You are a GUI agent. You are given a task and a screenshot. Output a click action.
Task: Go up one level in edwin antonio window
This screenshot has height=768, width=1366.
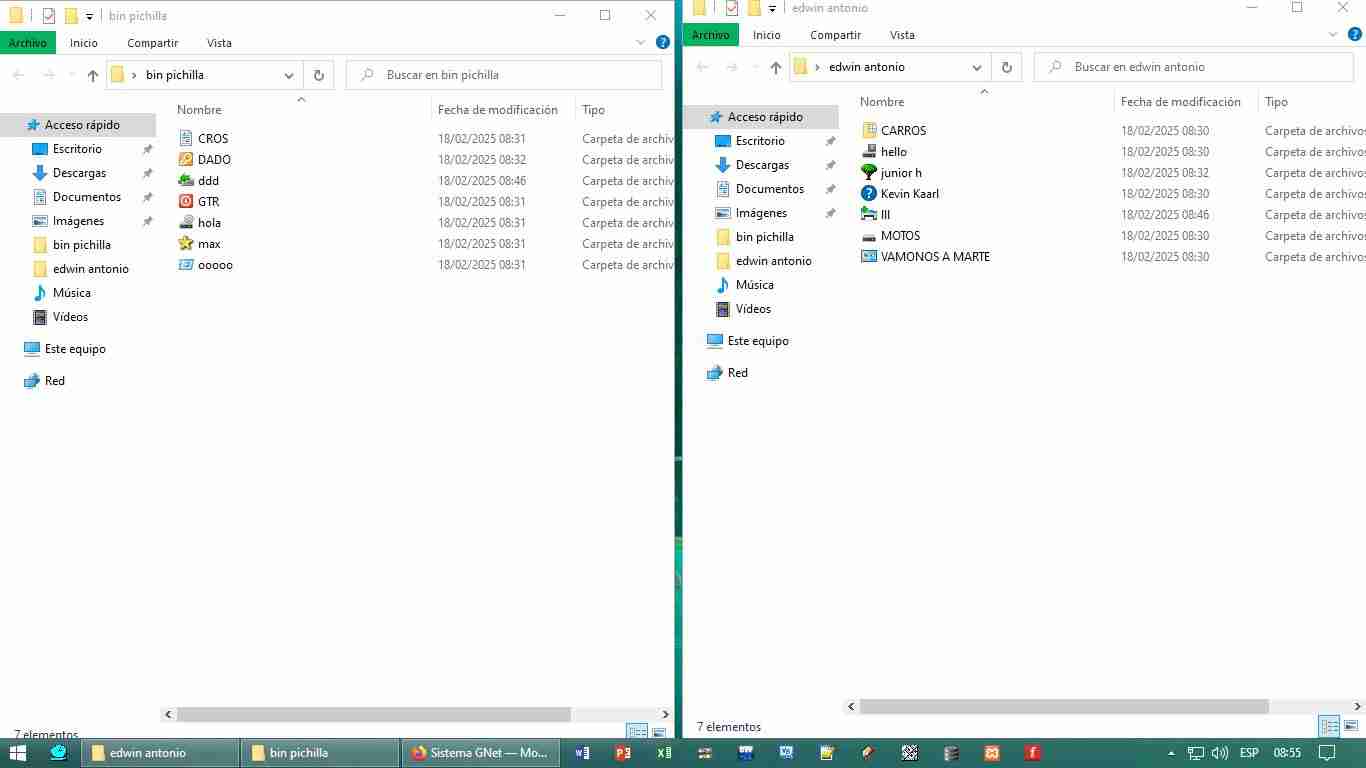pos(776,67)
